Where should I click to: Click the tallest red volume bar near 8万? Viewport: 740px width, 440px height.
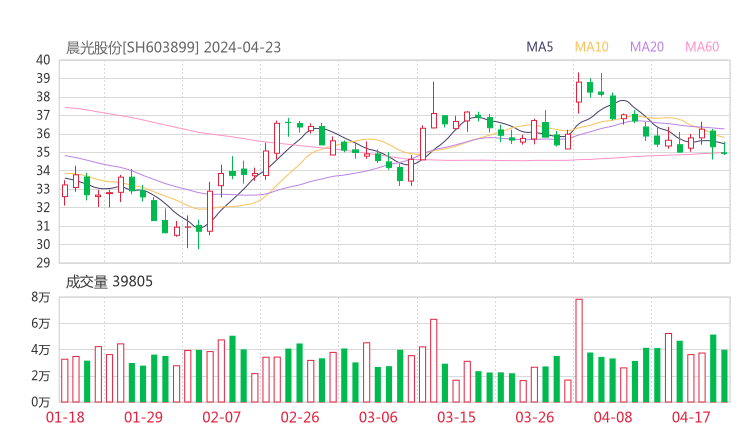(579, 350)
